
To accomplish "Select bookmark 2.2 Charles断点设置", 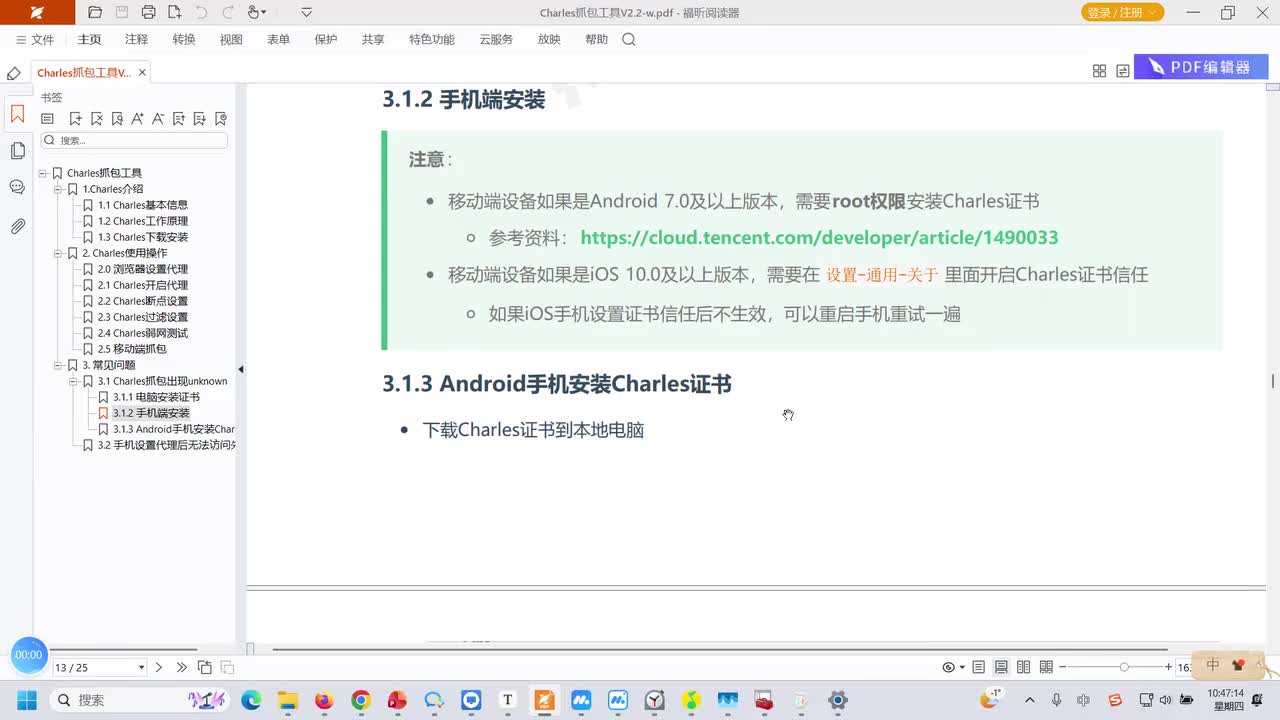I will tap(143, 301).
